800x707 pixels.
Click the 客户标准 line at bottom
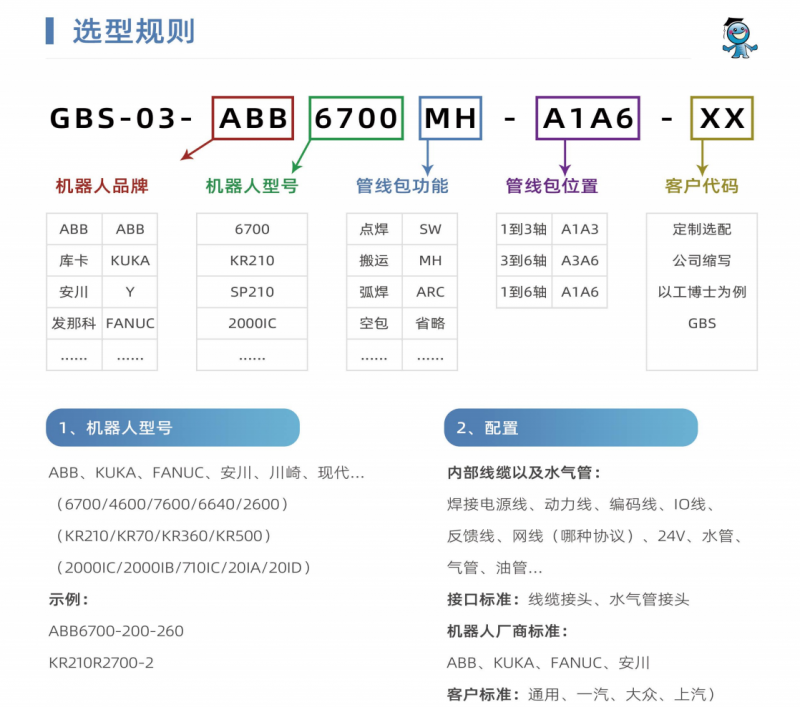pos(581,694)
